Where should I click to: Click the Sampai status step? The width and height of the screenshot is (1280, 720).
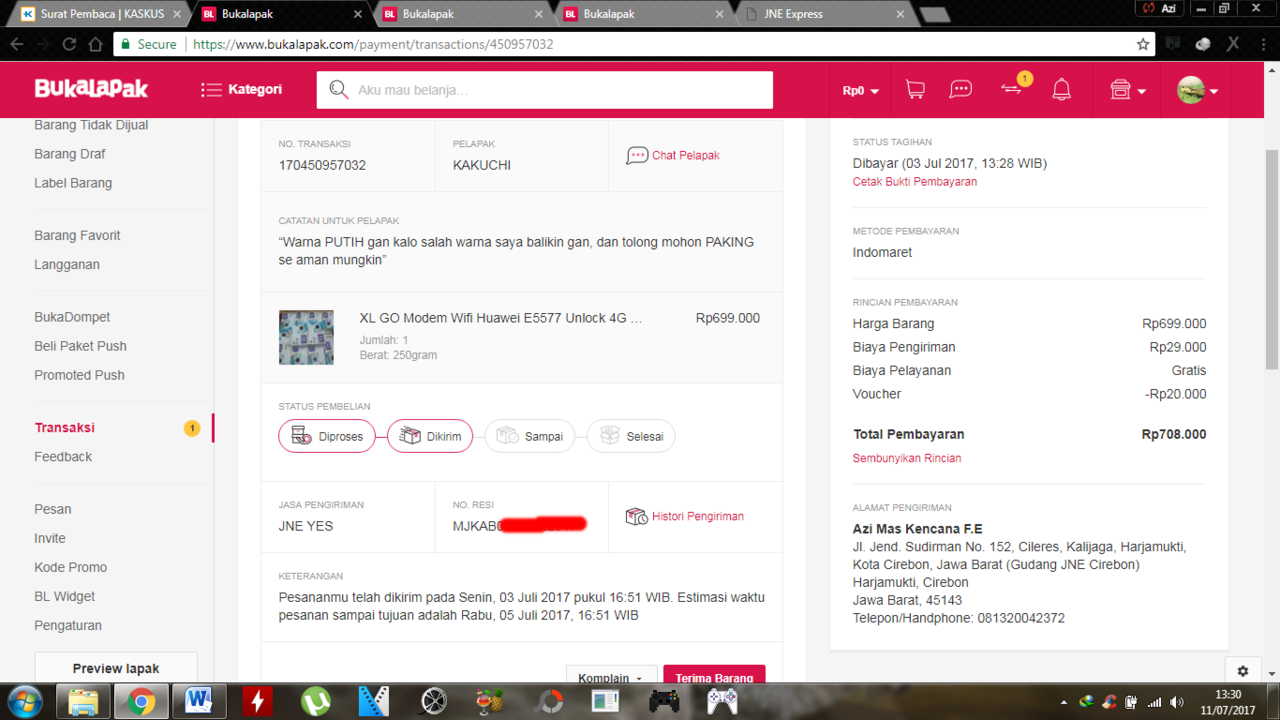530,436
